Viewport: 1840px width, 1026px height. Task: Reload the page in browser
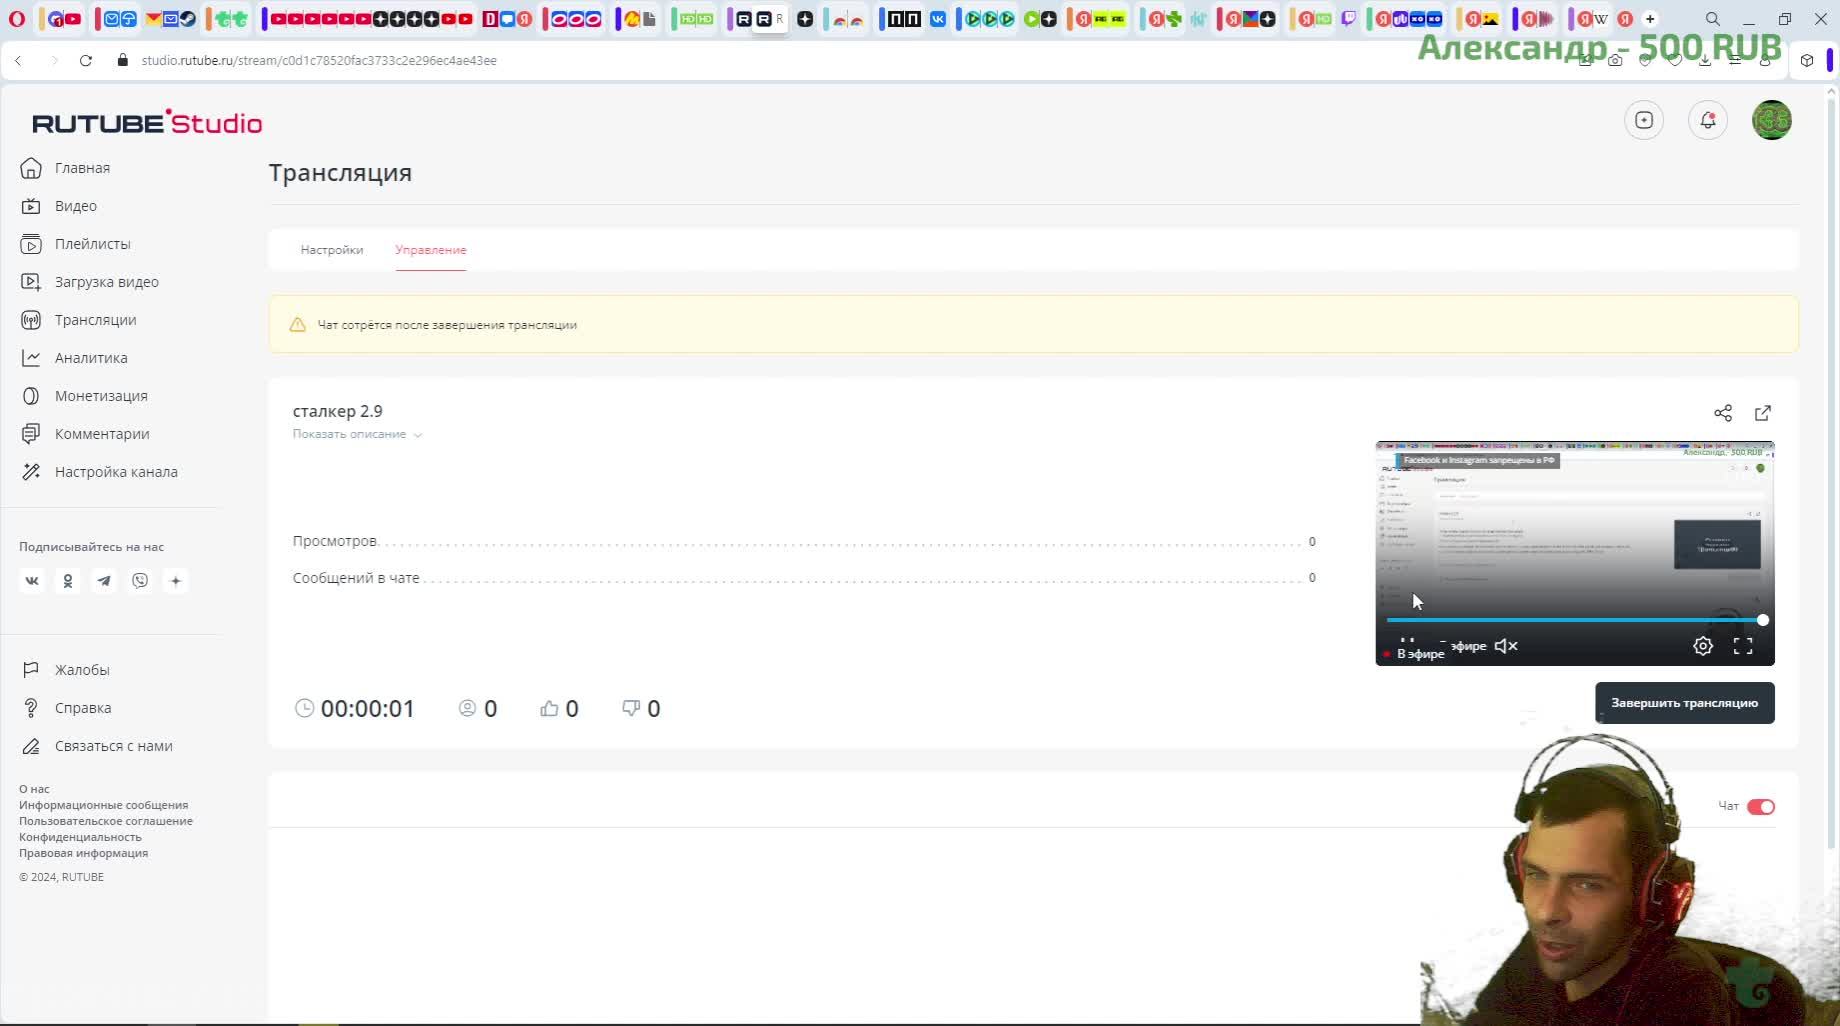pyautogui.click(x=86, y=60)
